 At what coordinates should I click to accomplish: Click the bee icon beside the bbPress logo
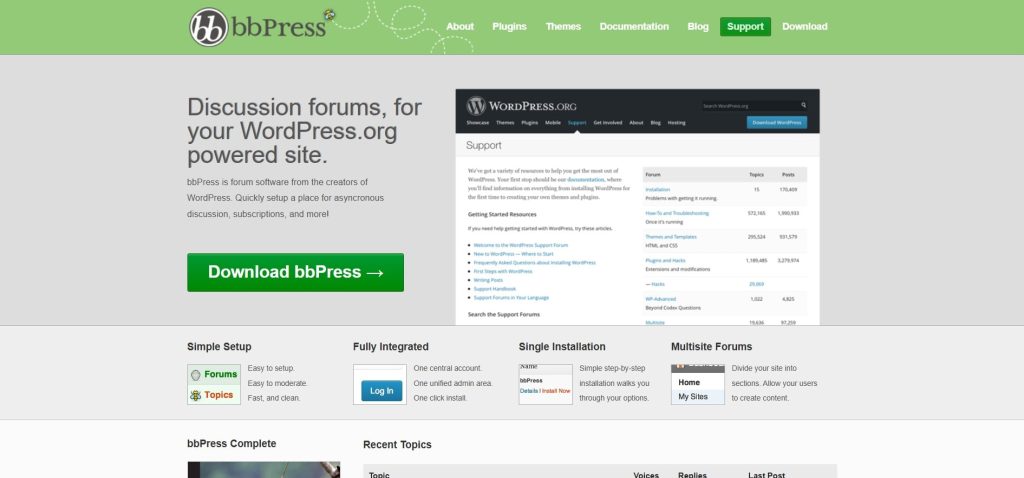tap(329, 15)
